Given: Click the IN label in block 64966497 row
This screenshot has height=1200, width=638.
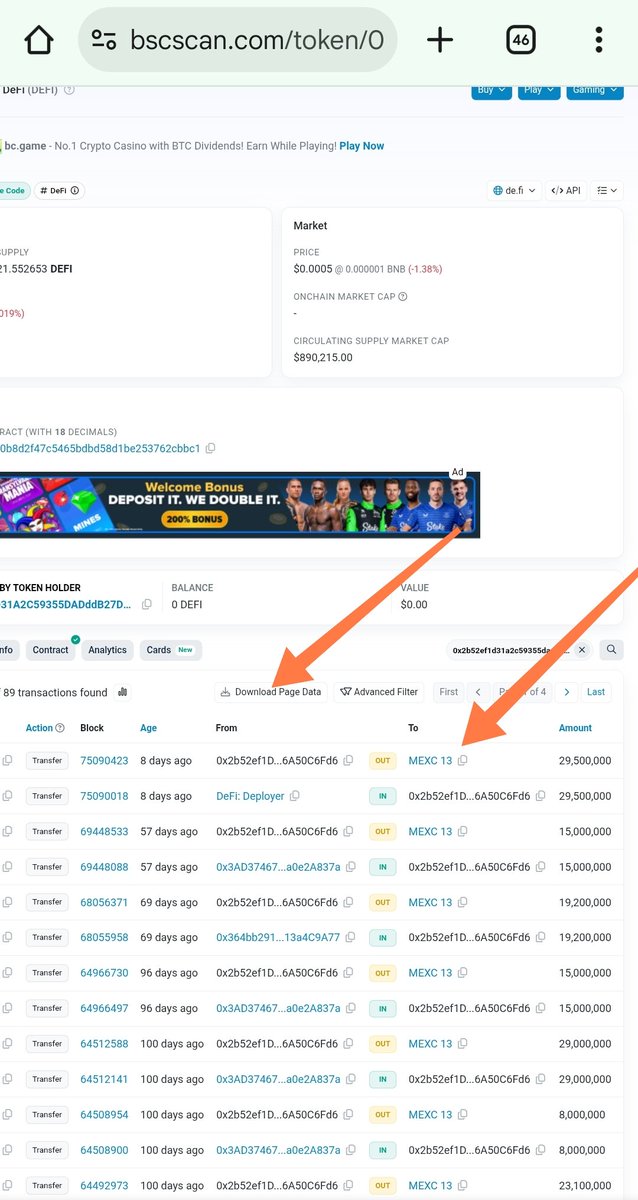Looking at the screenshot, I should tap(382, 1008).
